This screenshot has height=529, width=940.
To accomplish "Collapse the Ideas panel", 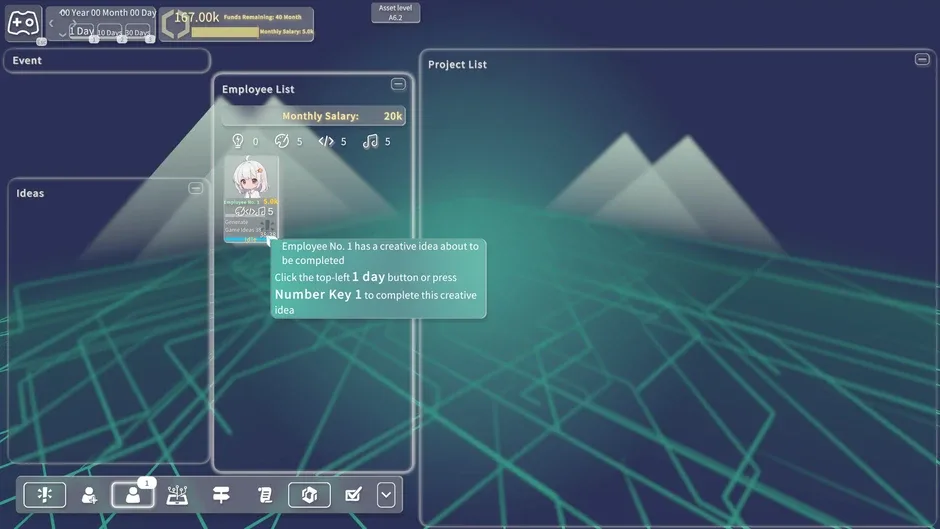I will (195, 188).
